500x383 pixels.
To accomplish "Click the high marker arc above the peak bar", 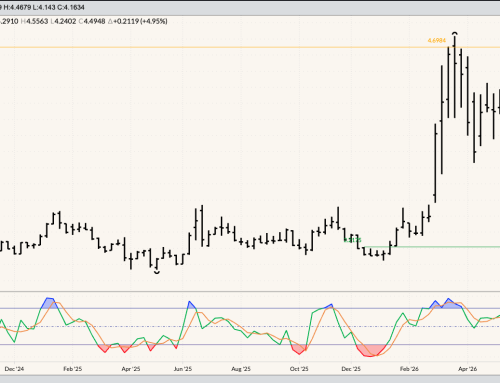I will (x=455, y=33).
